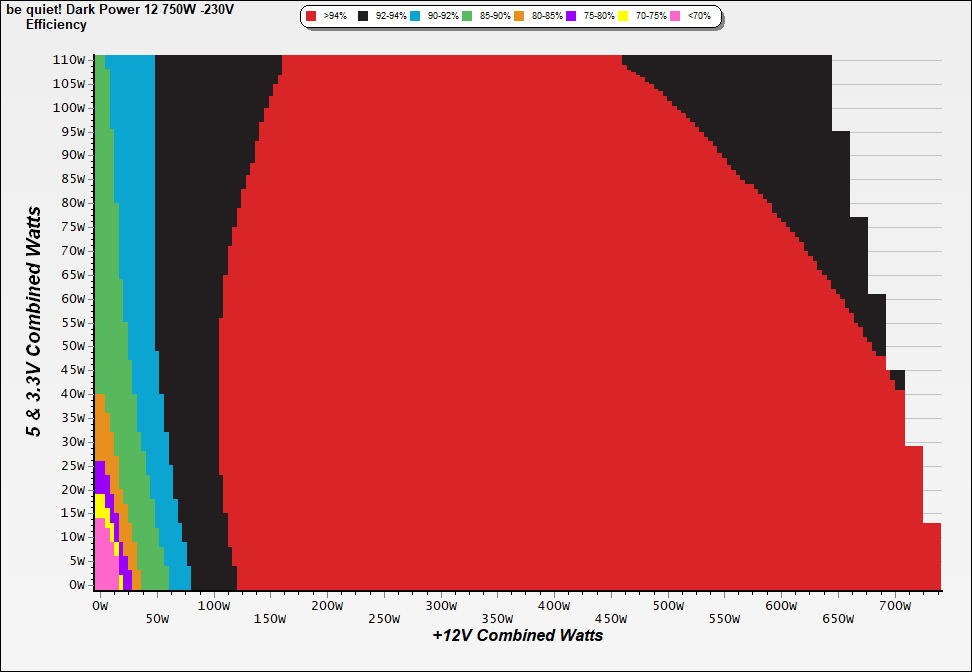Click the '20W' y-axis label
This screenshot has width=972, height=672.
point(73,490)
